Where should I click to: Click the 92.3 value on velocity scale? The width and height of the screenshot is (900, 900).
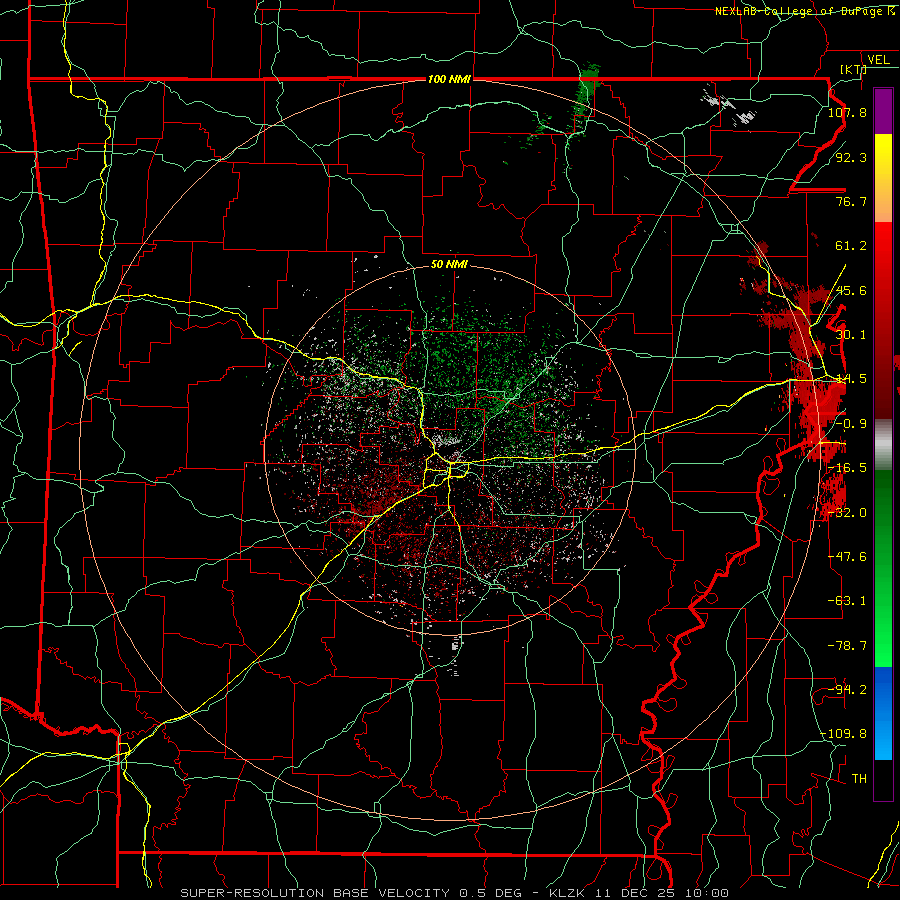pyautogui.click(x=851, y=157)
